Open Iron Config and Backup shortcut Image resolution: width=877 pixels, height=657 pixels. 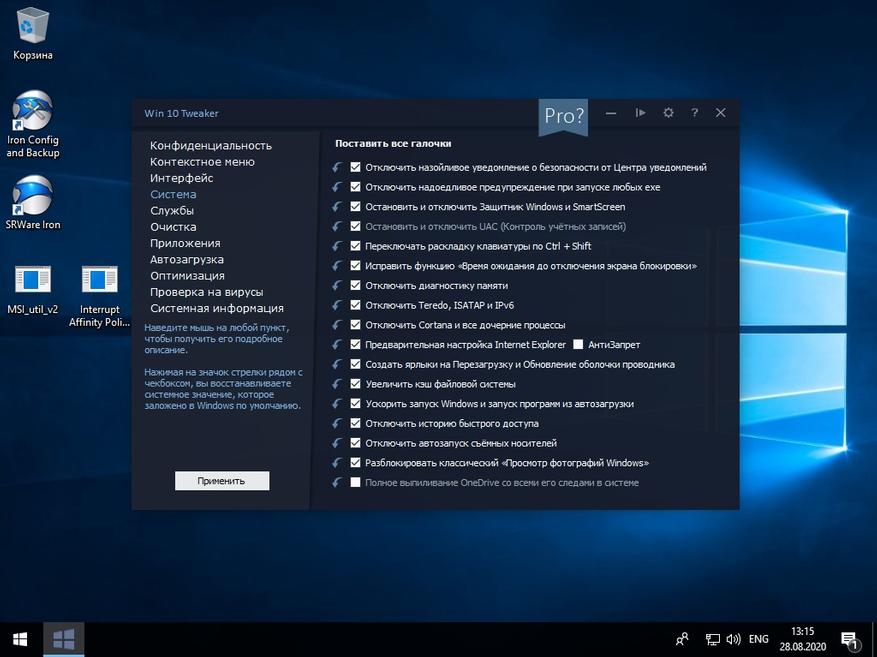(x=32, y=124)
